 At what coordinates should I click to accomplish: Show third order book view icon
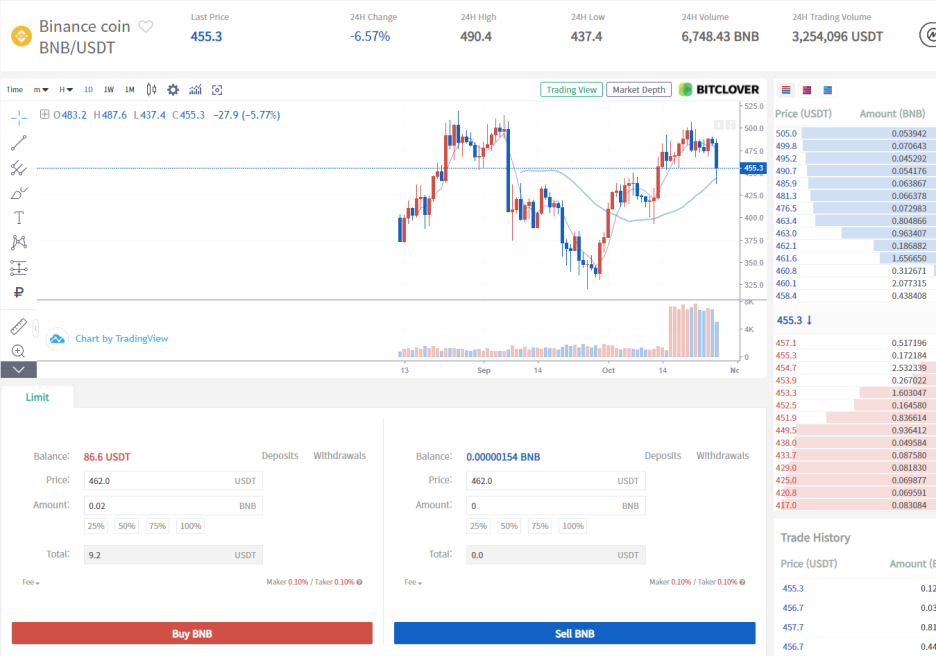[x=827, y=90]
